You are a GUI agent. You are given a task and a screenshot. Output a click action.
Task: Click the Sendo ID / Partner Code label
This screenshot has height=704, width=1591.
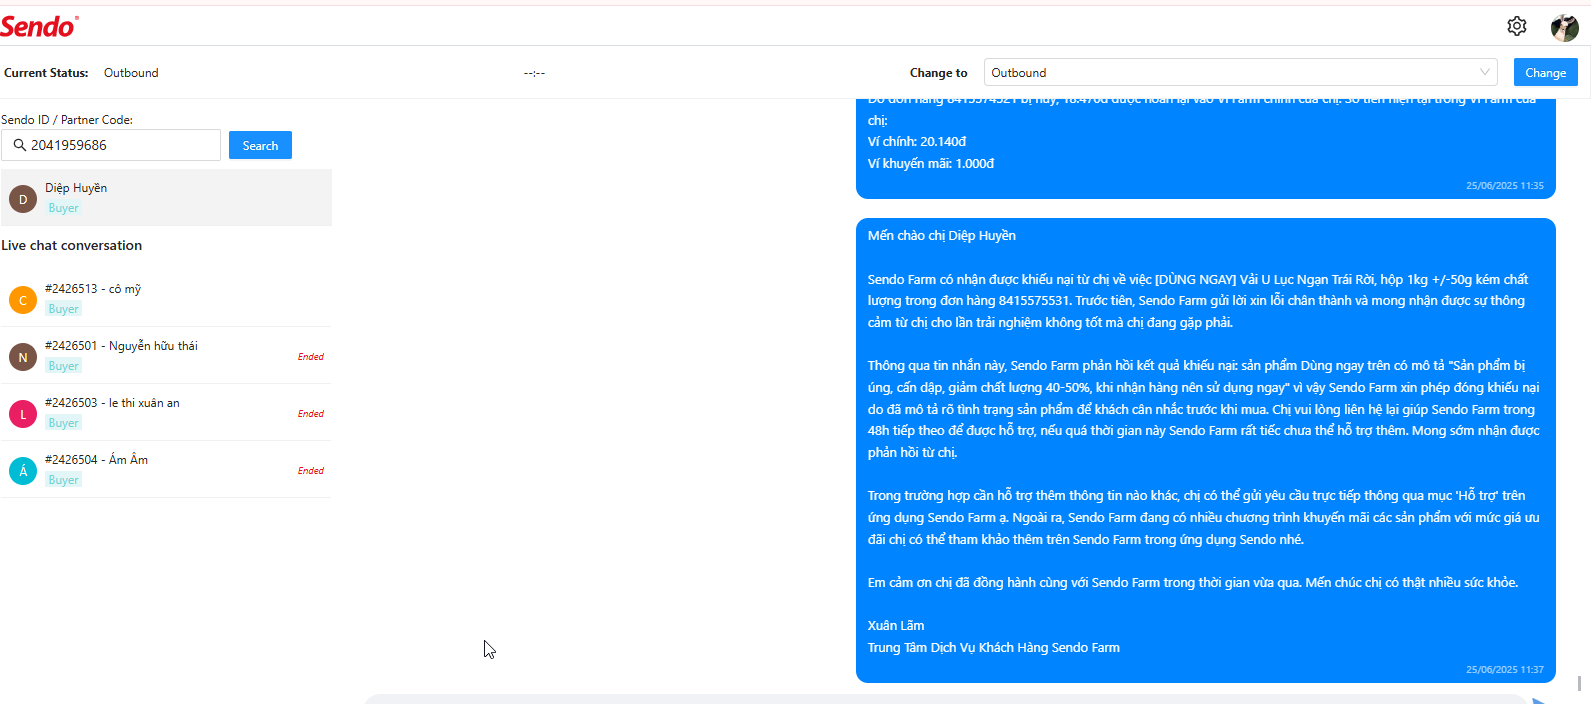[67, 120]
